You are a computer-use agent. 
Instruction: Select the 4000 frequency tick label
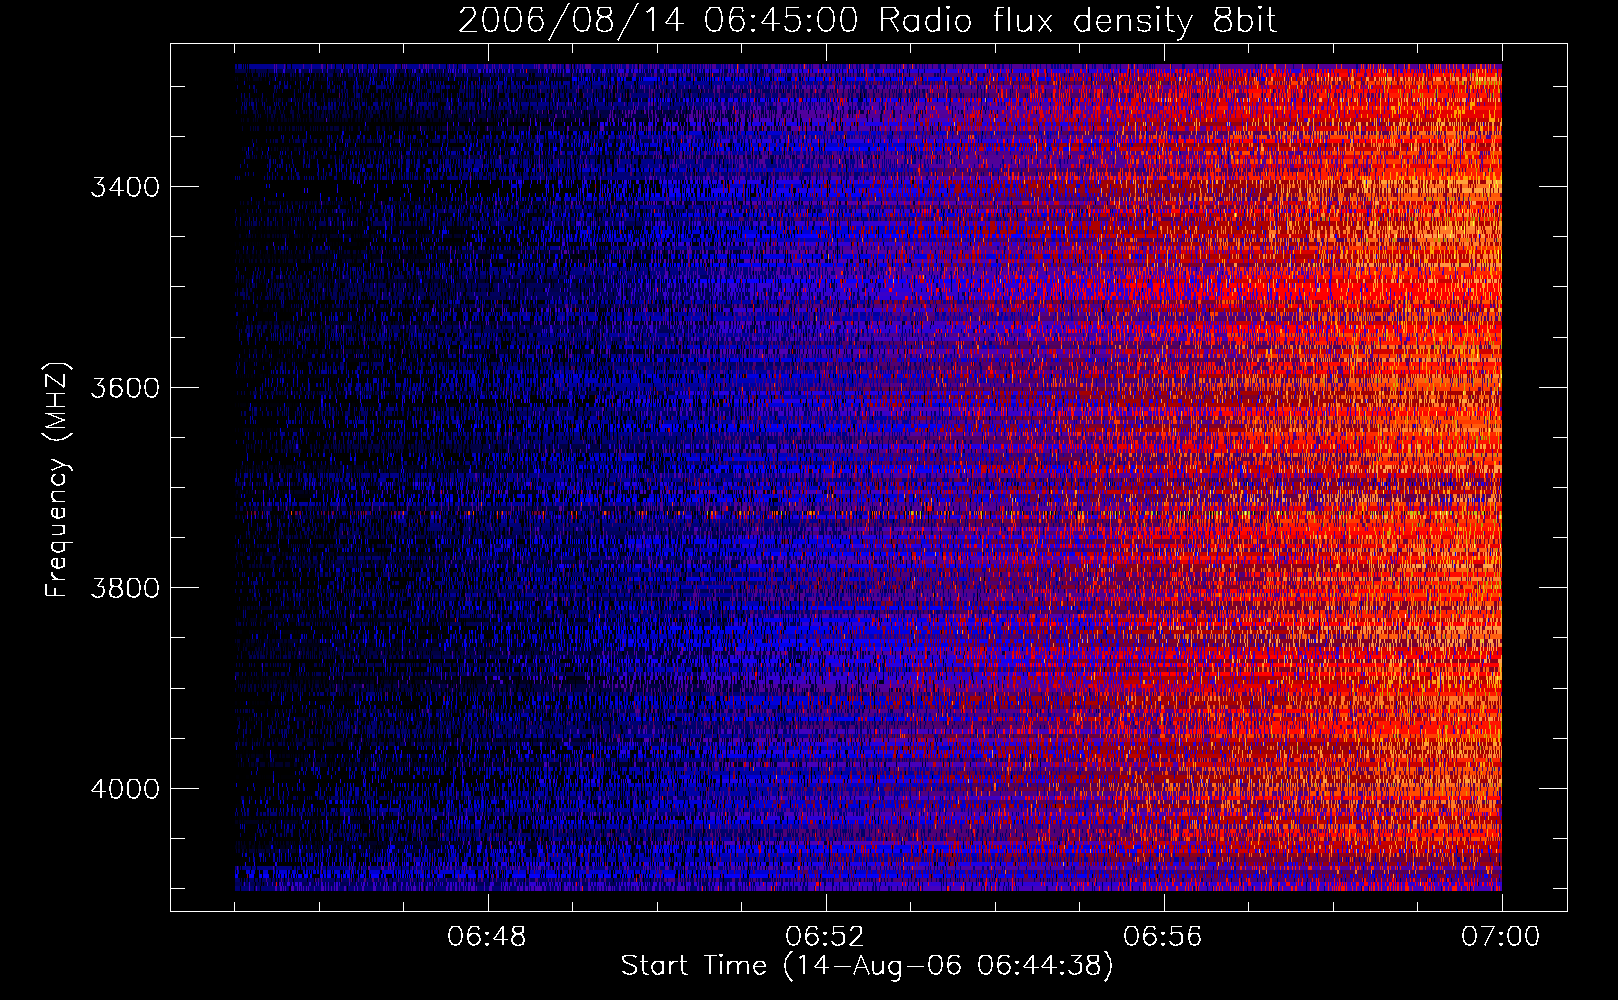[x=125, y=789]
